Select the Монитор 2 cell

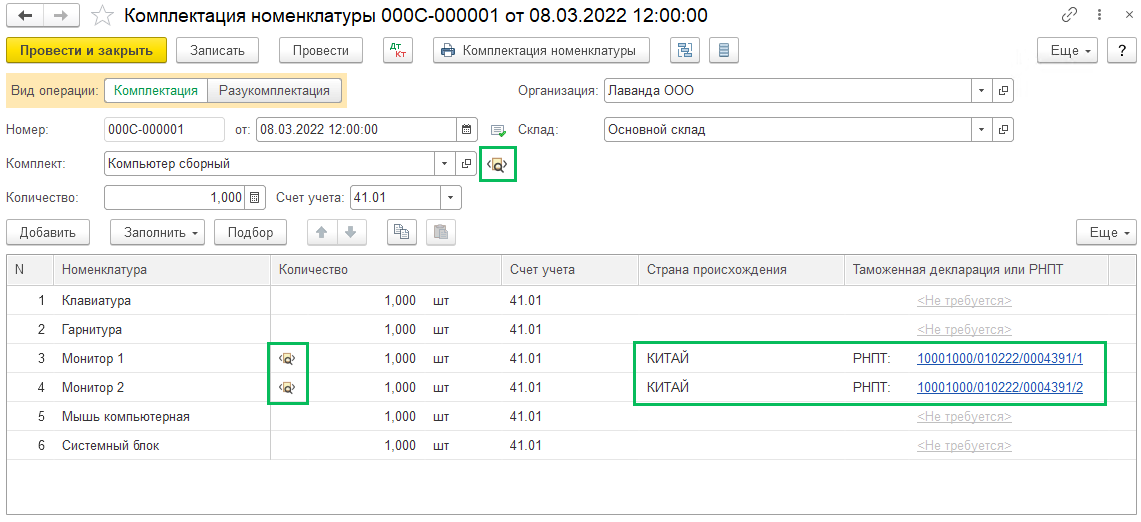[x=162, y=387]
